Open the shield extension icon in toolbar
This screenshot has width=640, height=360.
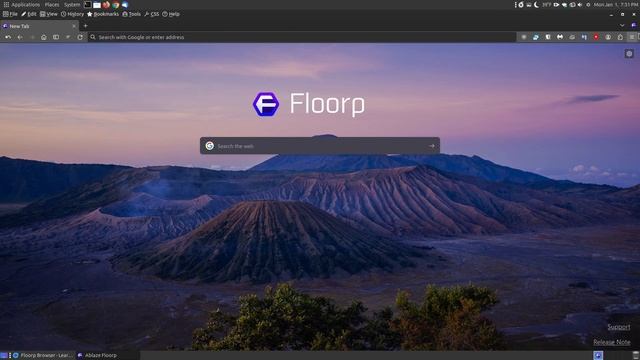548,37
